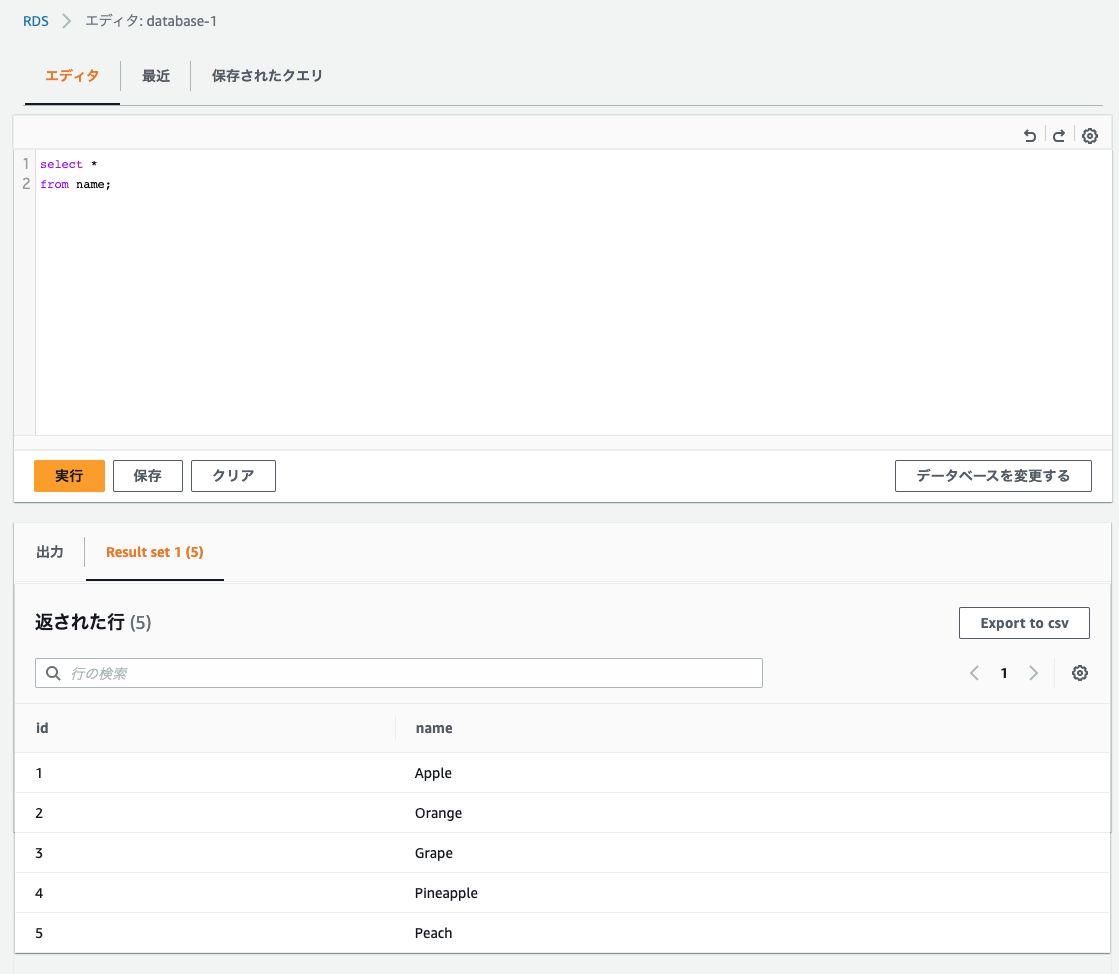The height and width of the screenshot is (974, 1119).
Task: Select the Result set 1 (5) tab
Action: (x=154, y=551)
